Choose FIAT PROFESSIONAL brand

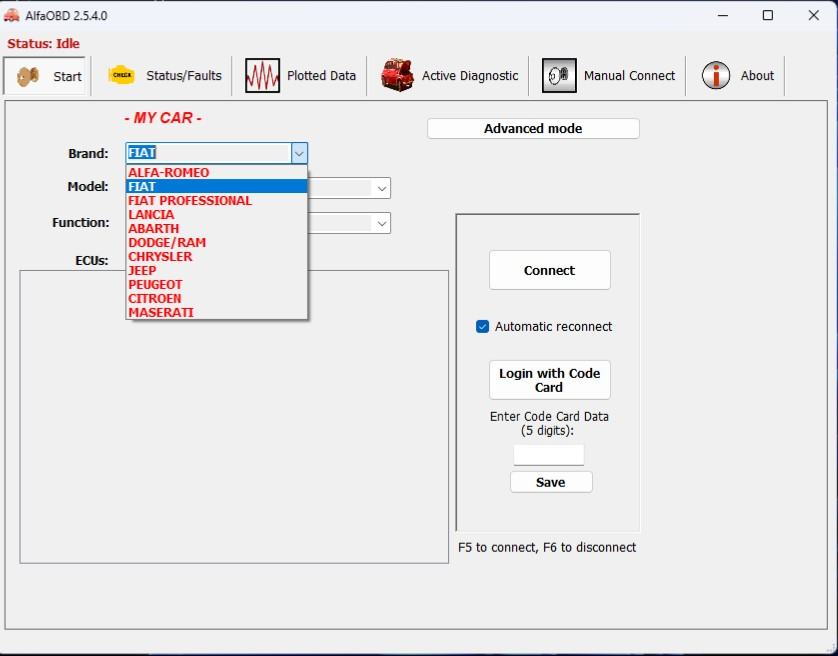tap(216, 200)
